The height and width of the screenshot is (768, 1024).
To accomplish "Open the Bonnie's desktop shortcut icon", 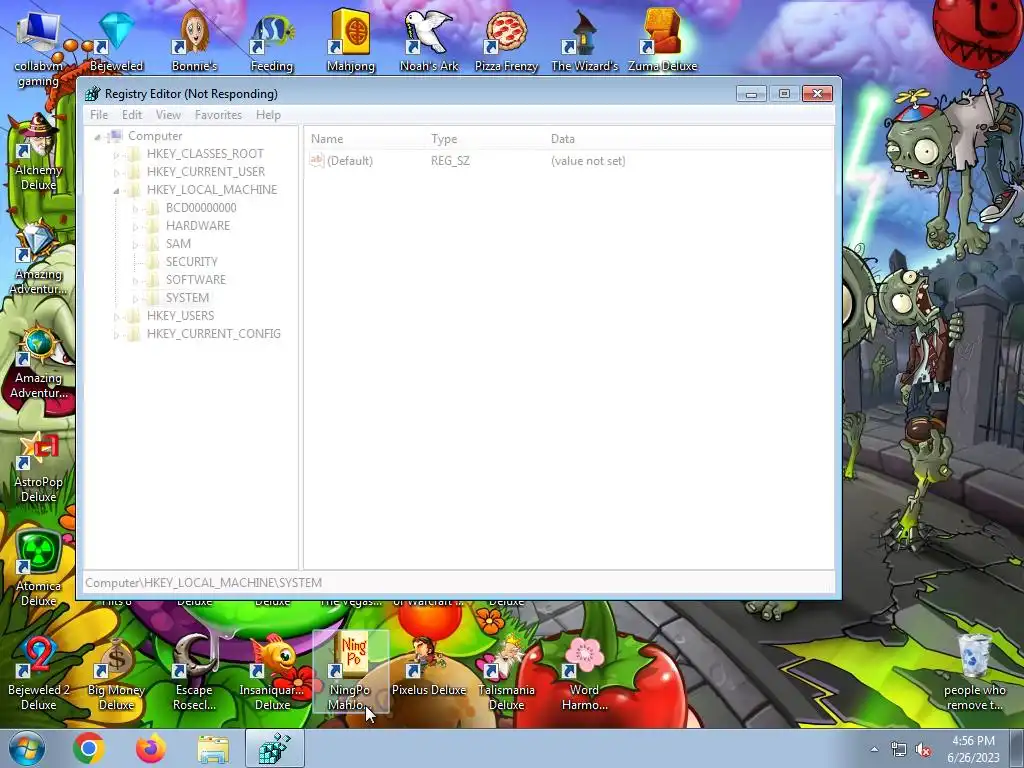I will click(x=194, y=39).
